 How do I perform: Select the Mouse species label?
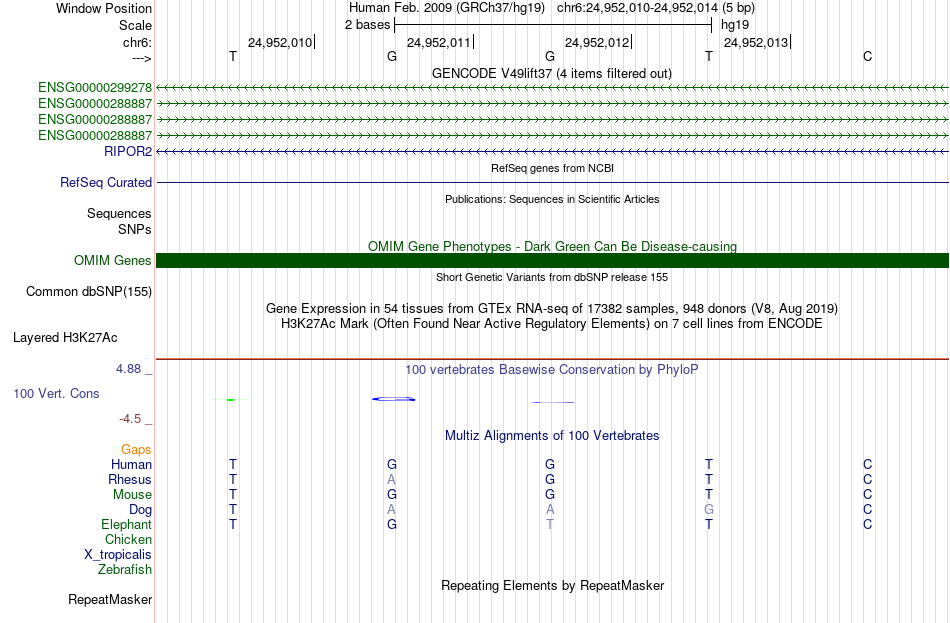click(x=132, y=495)
